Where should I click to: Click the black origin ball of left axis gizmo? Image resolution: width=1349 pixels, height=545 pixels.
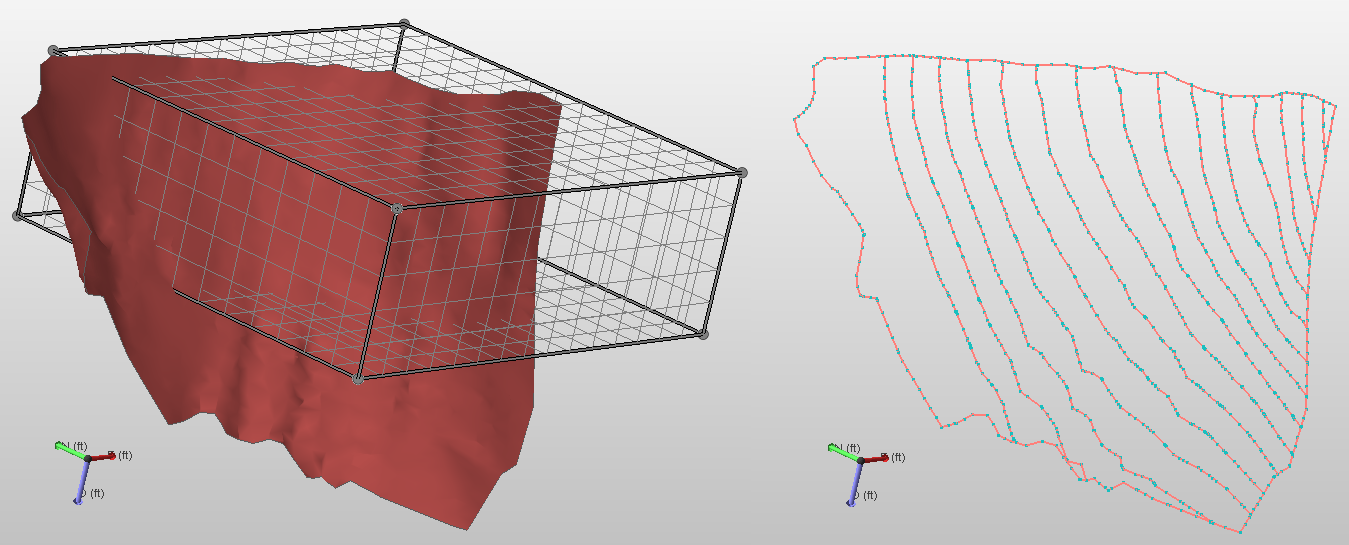pos(88,459)
